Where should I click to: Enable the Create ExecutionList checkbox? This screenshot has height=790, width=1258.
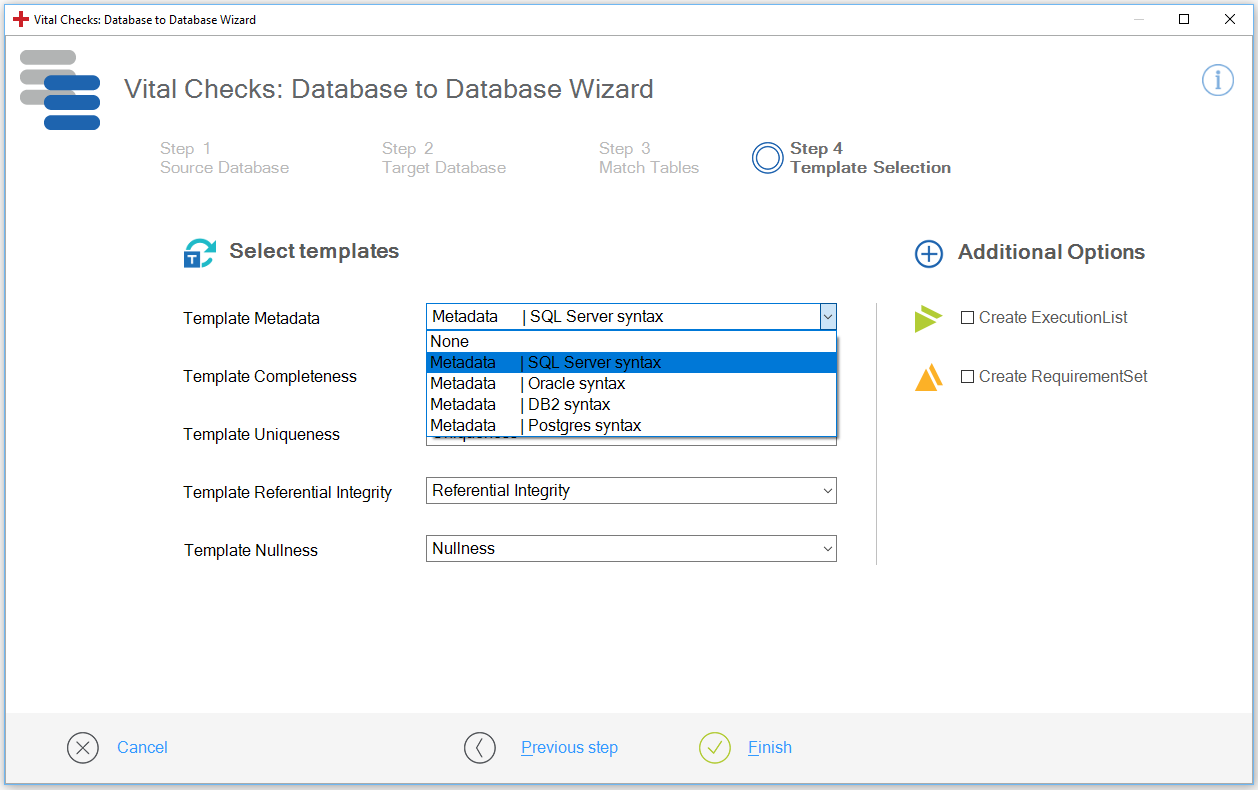pos(967,318)
